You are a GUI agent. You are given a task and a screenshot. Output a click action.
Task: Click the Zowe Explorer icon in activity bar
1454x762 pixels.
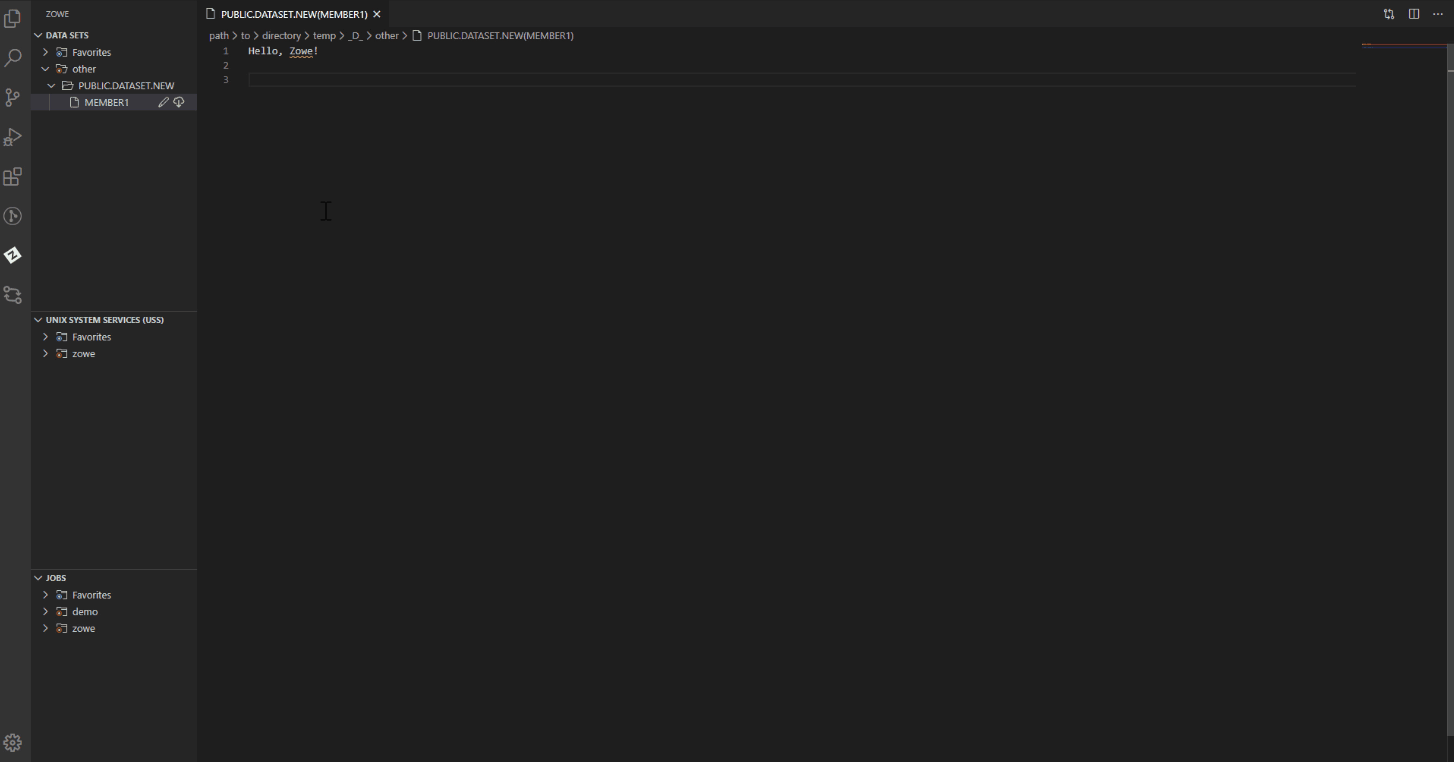13,255
